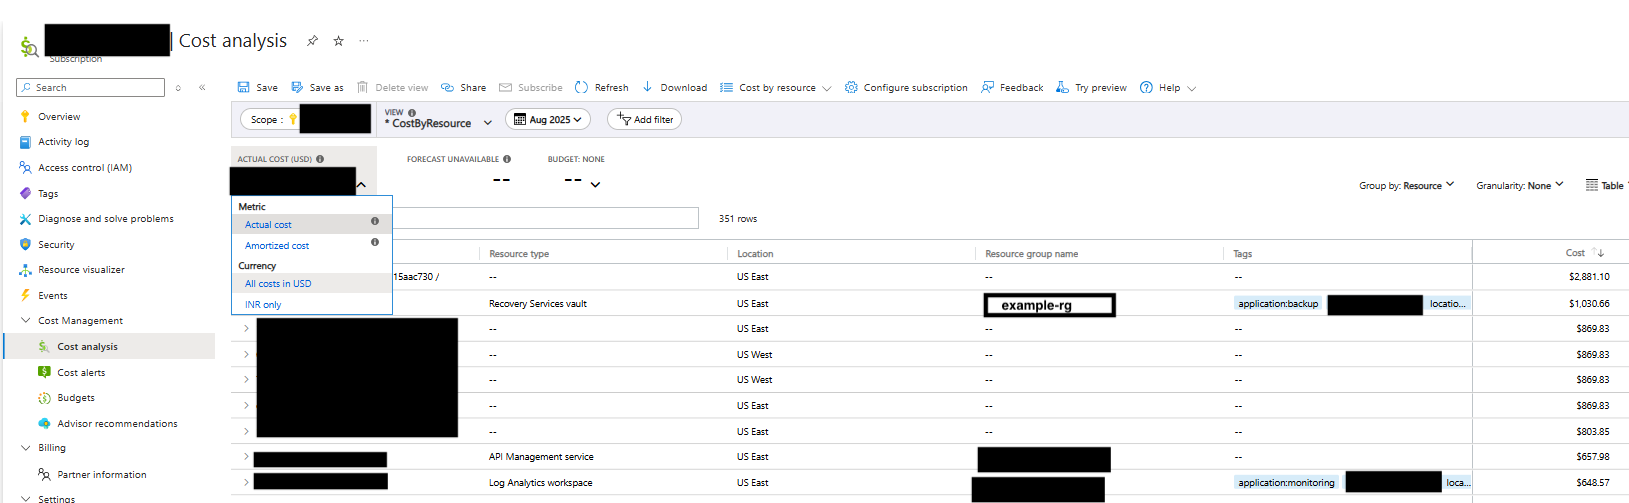Screen dimensions: 1629x503
Task: Download the cost analysis data
Action: tap(674, 88)
